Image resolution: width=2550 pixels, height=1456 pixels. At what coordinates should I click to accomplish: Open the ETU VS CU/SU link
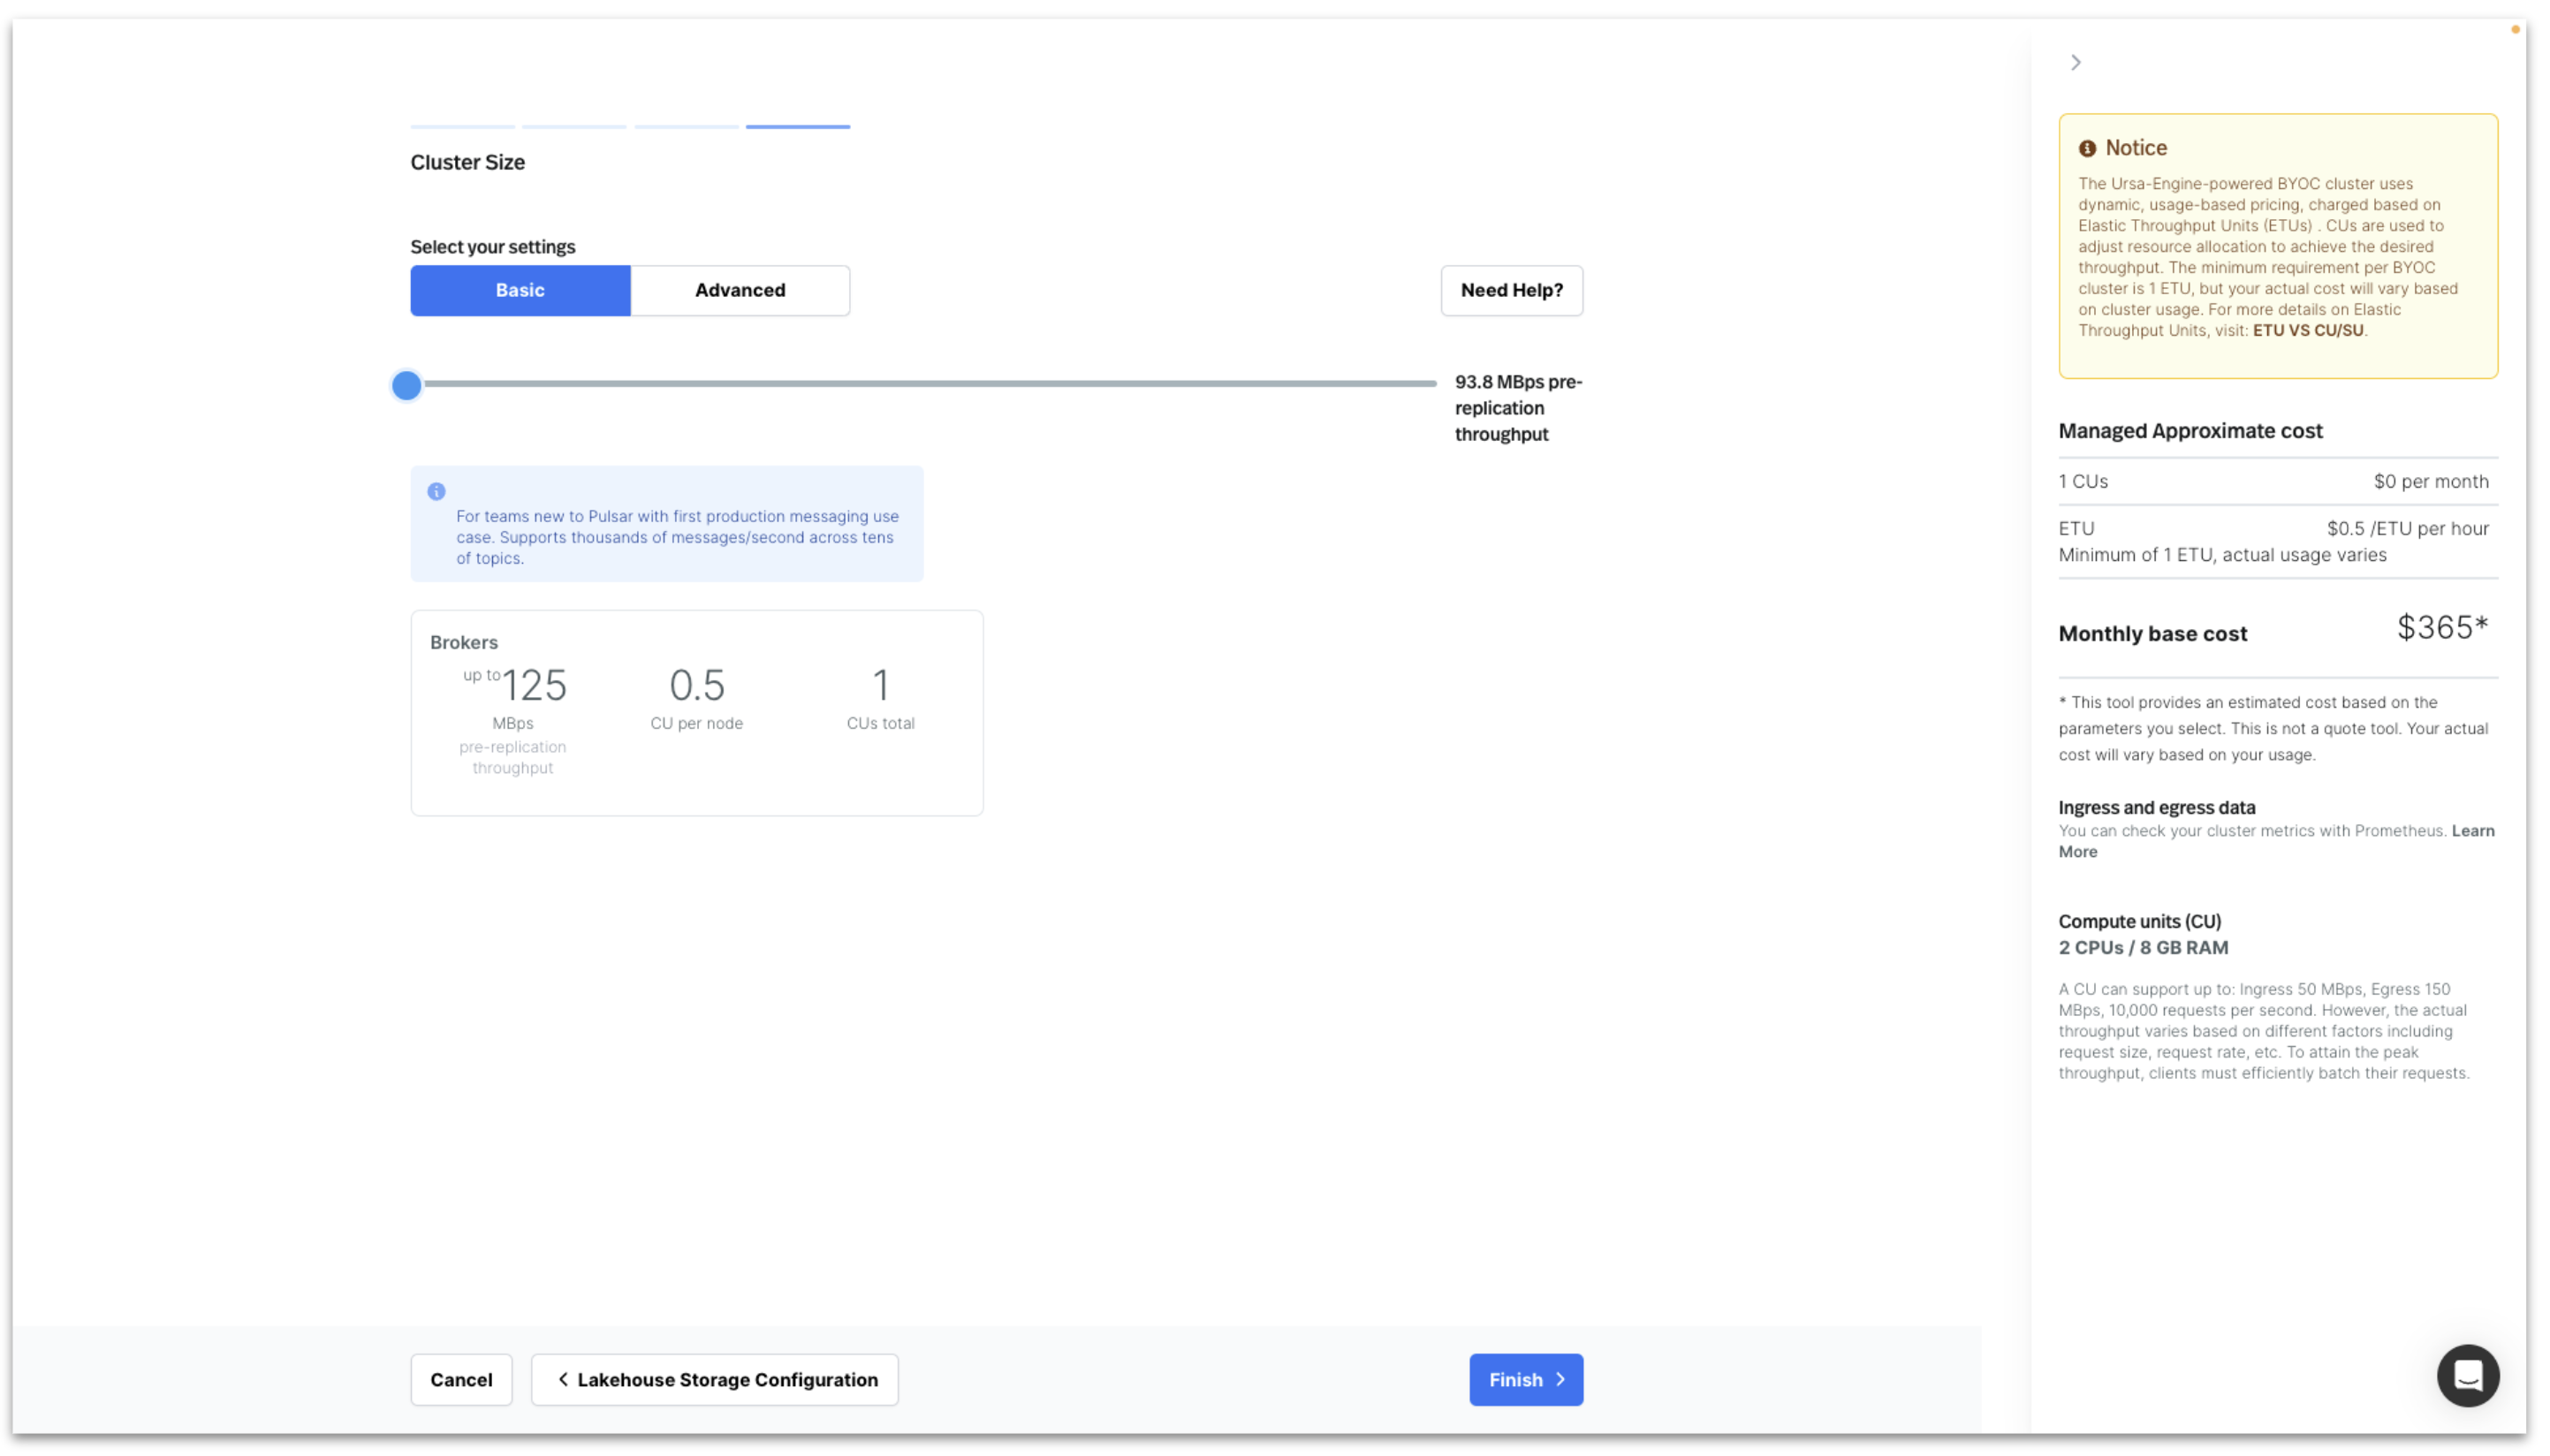pyautogui.click(x=2307, y=330)
